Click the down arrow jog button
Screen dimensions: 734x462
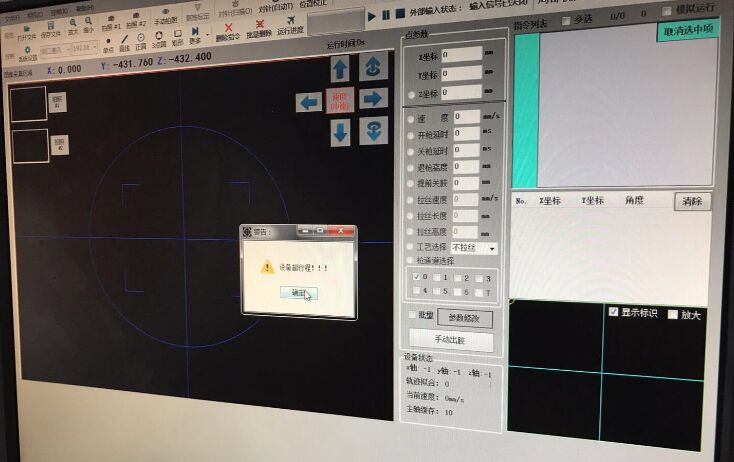[x=341, y=132]
